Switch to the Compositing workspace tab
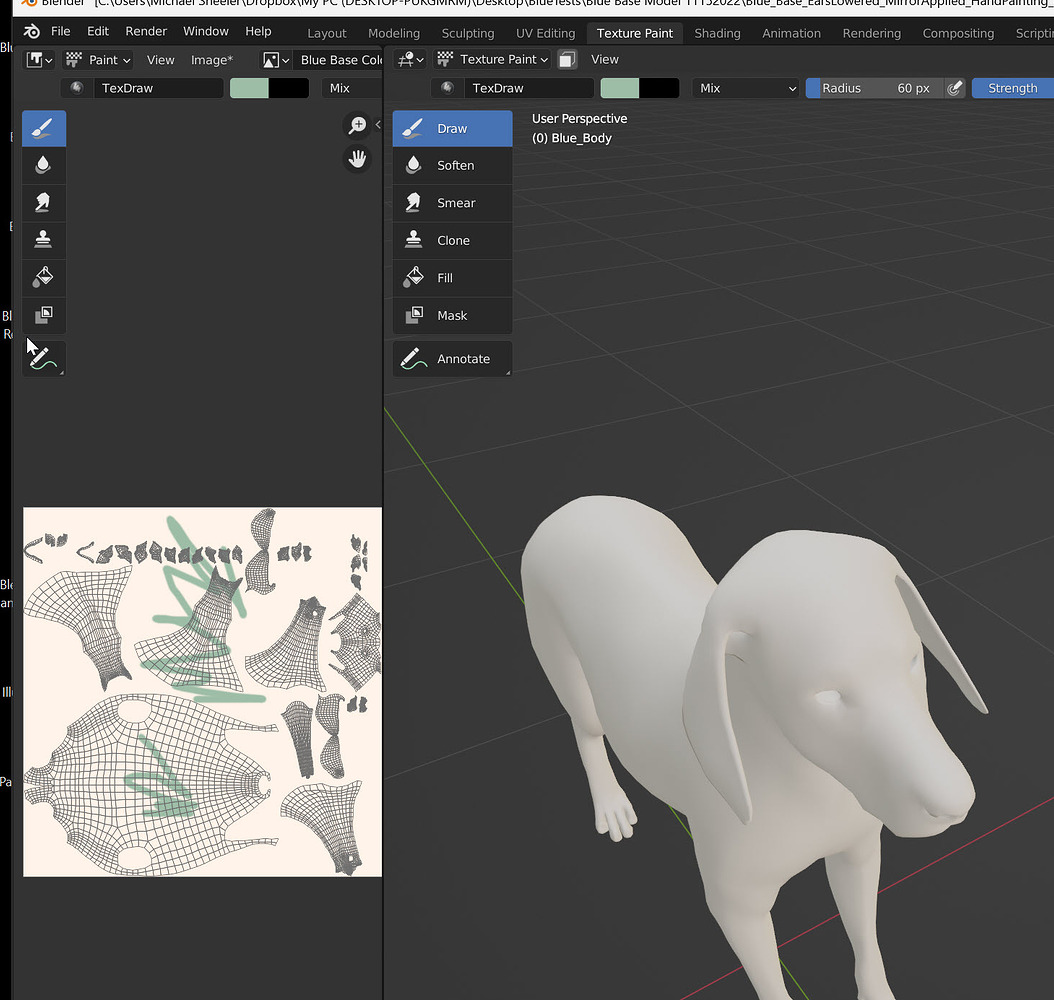Viewport: 1054px width, 1000px height. [x=958, y=33]
